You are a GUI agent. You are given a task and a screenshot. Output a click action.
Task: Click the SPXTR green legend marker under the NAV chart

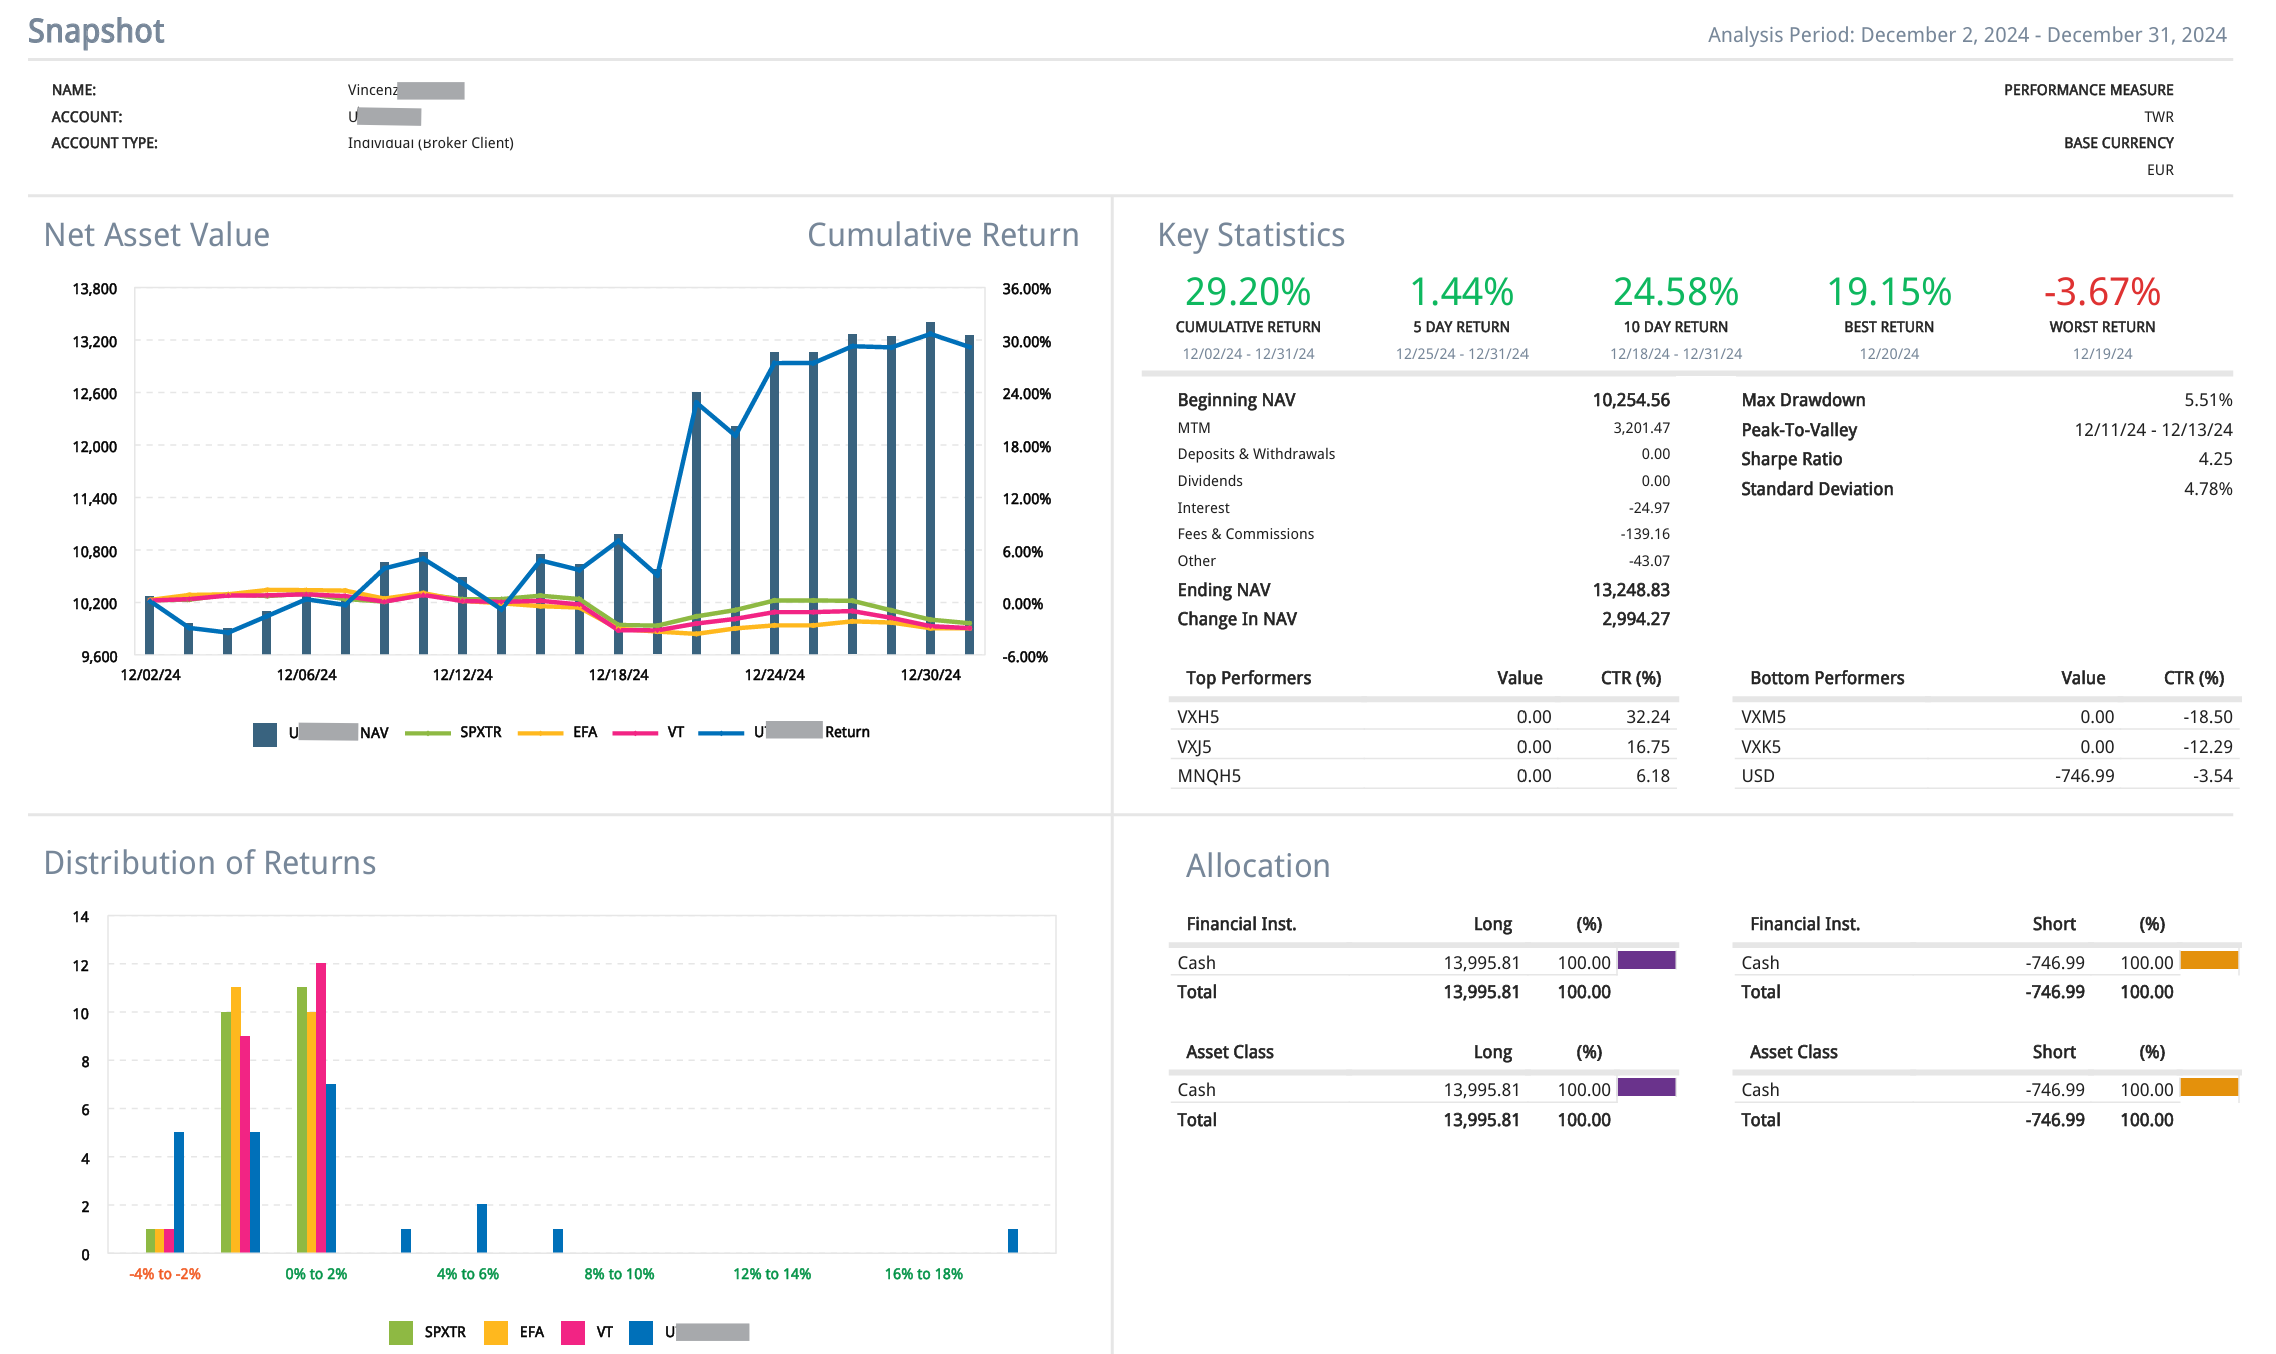pos(428,733)
